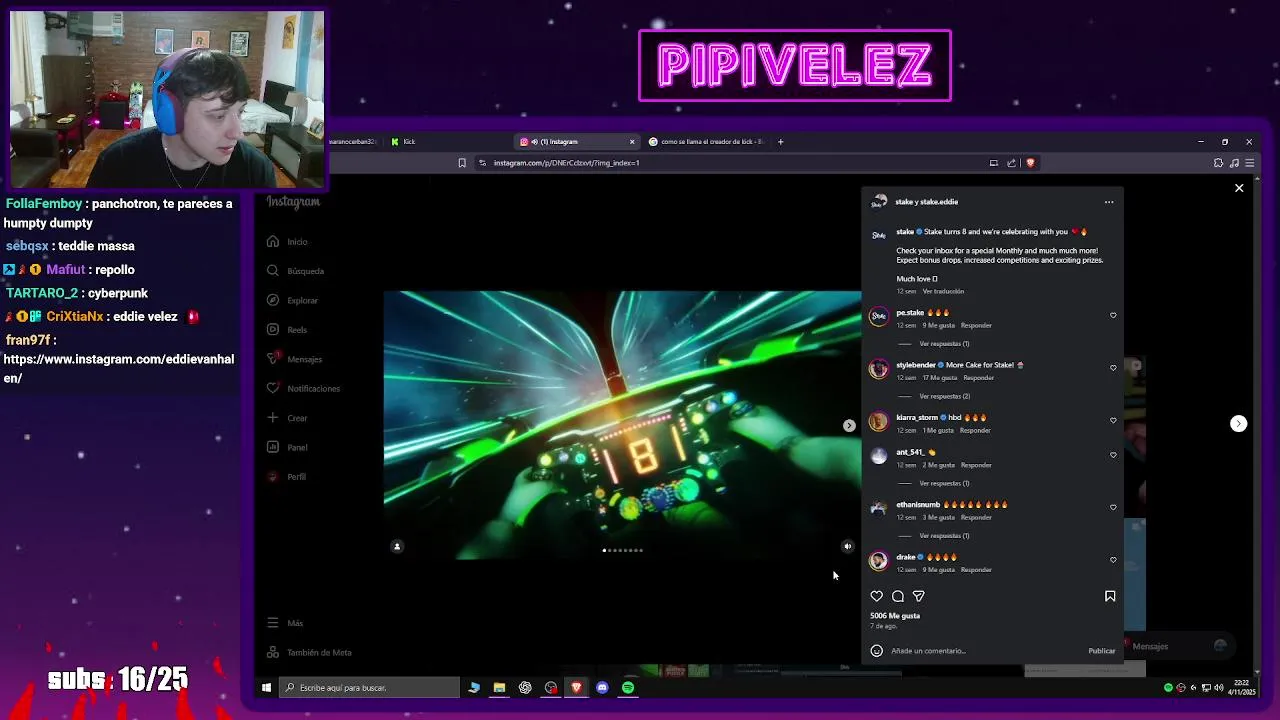Open a new browser tab

[x=781, y=142]
